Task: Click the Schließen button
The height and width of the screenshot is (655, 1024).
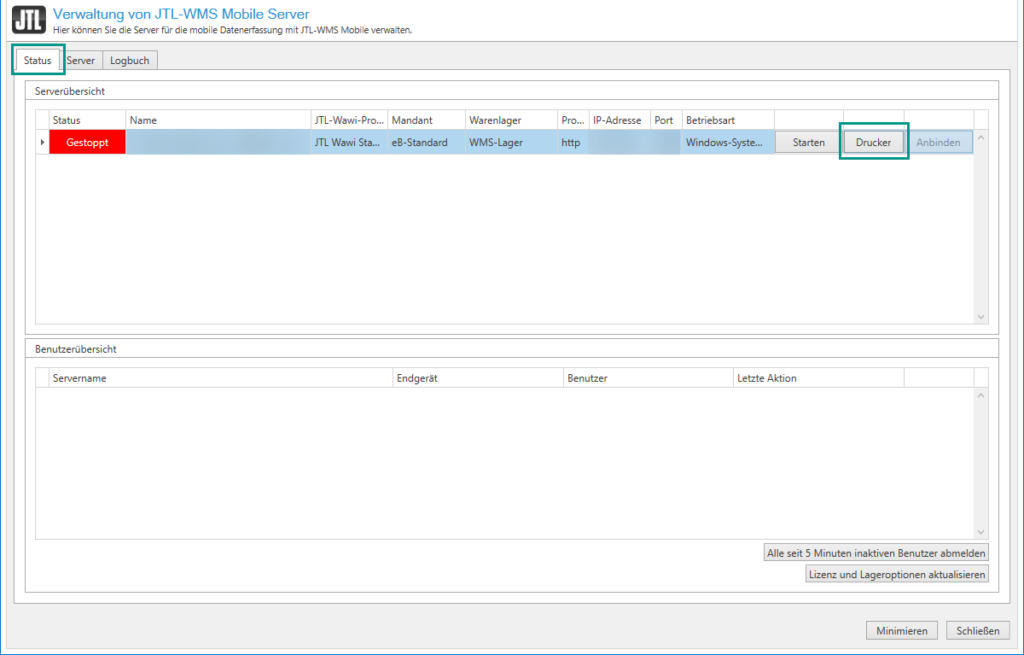Action: coord(977,630)
